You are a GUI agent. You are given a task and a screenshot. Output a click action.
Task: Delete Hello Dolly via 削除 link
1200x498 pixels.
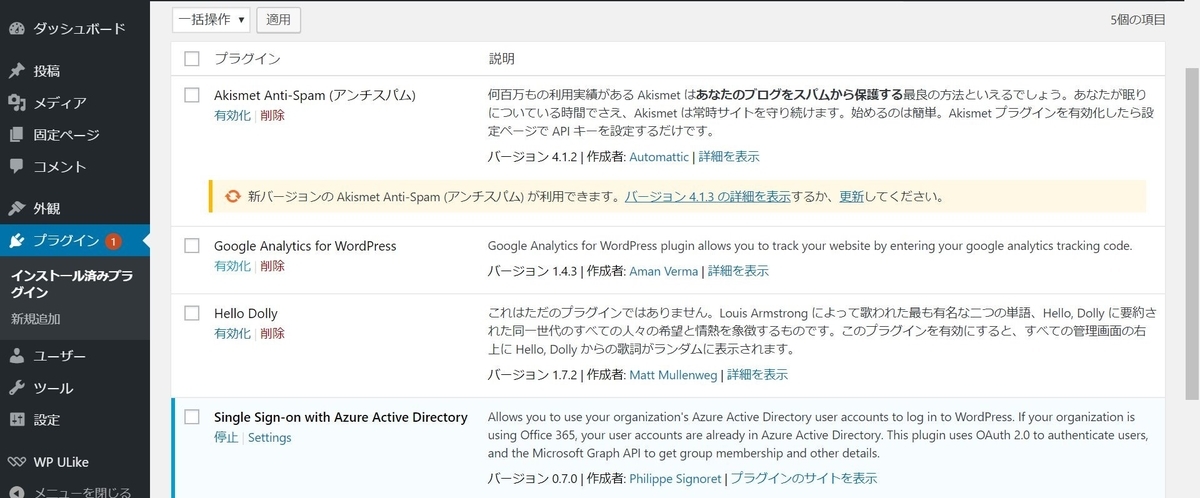tap(272, 333)
